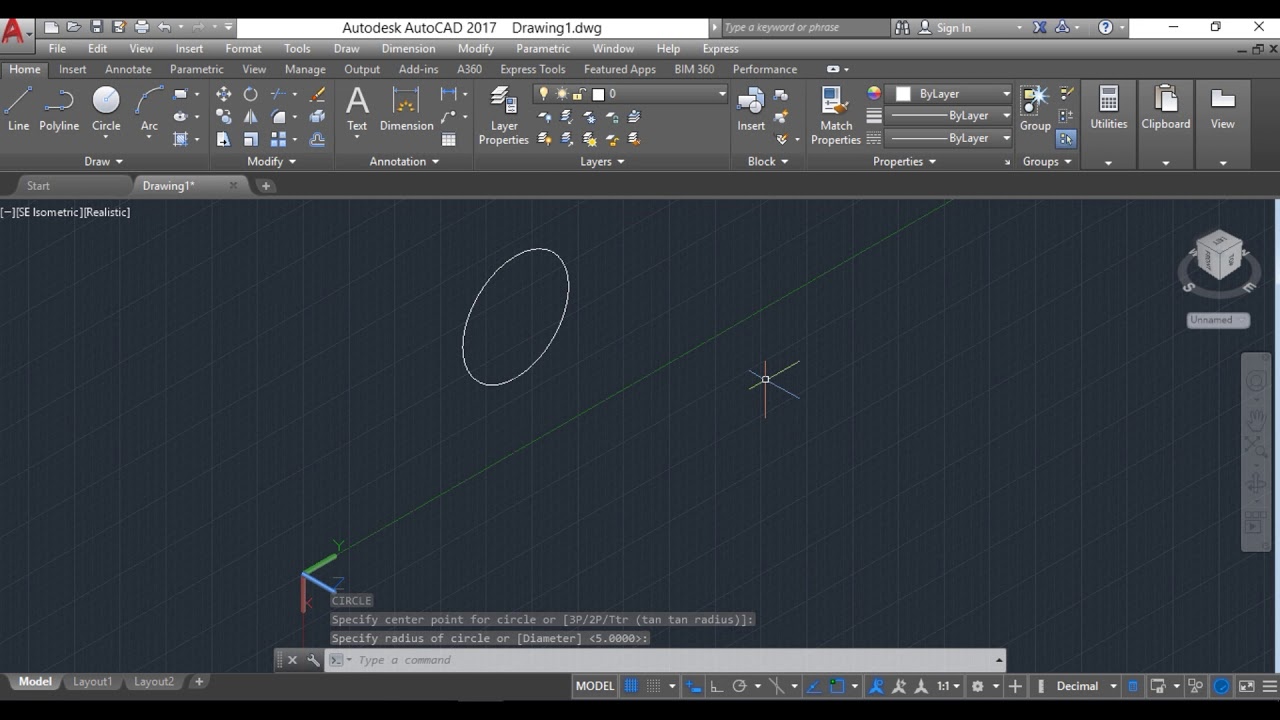This screenshot has height=720, width=1280.
Task: Click the MODEL space button in status bar
Action: point(595,686)
